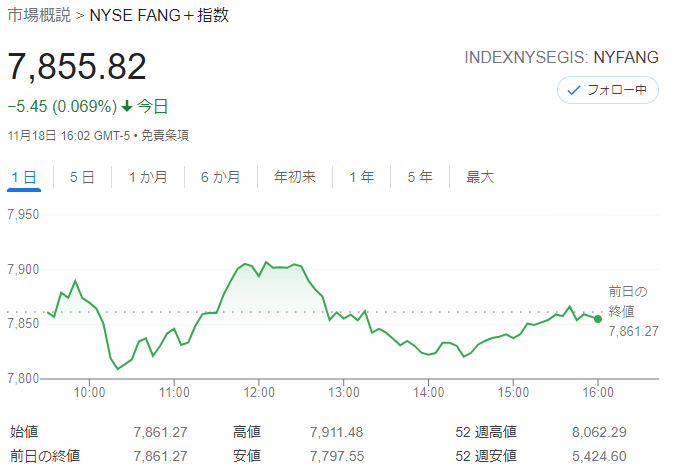Click the down arrow icon beside 今日
Viewport: 674px width, 473px height.
[x=126, y=106]
